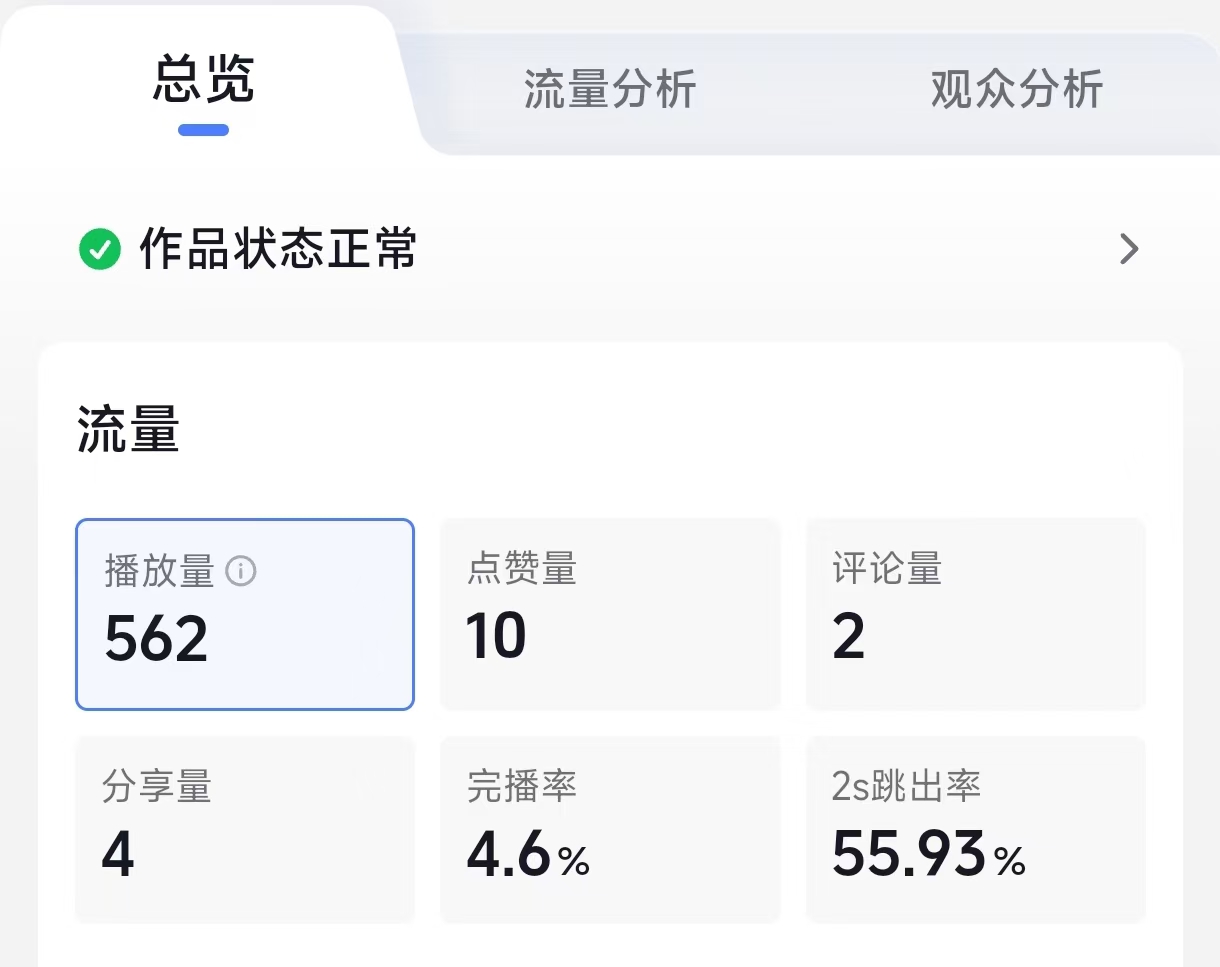Screen dimensions: 1220x967
Task: Tap the 55.93% bounce rate value
Action: tap(928, 855)
